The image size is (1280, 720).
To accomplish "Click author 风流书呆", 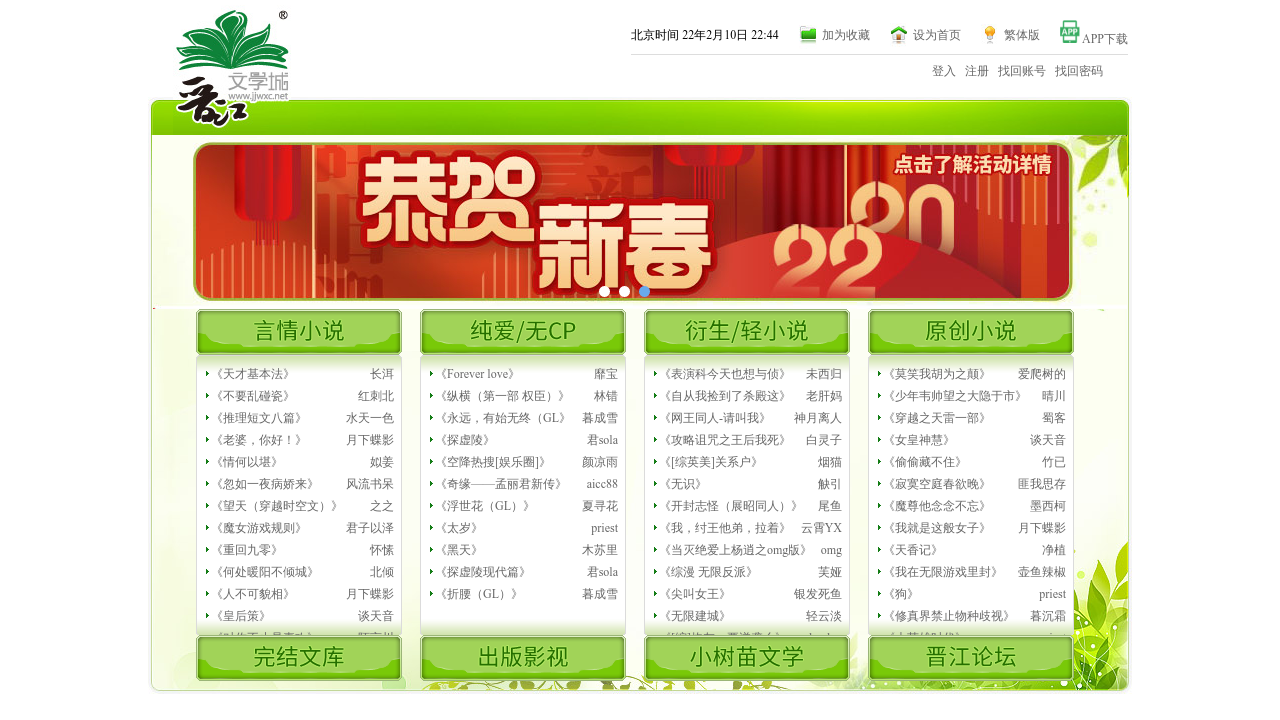I will tap(370, 484).
